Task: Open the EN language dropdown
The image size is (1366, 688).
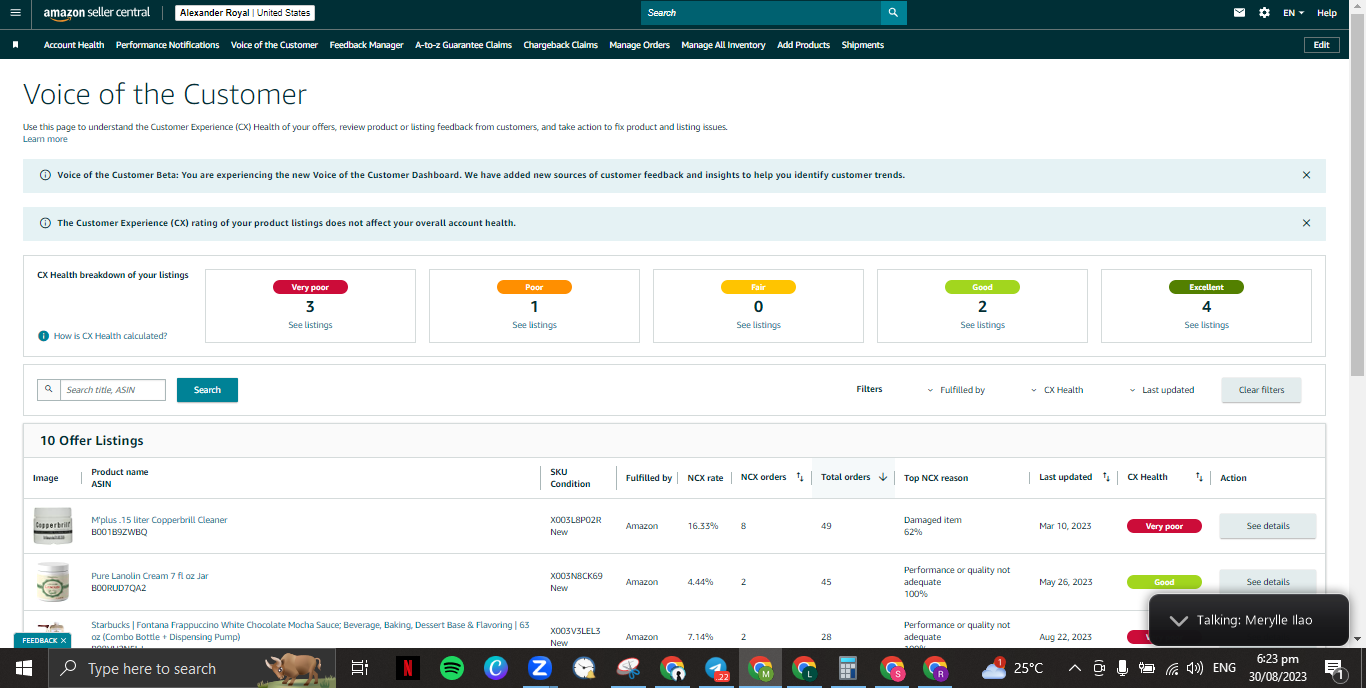Action: [1294, 13]
